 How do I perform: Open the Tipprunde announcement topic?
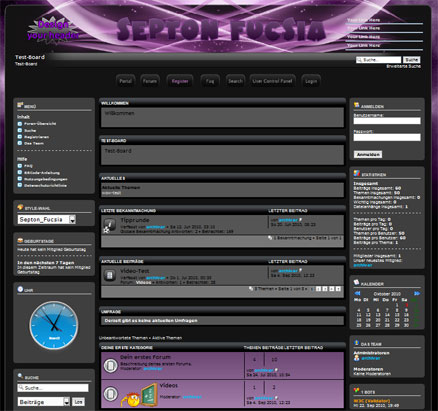(135, 220)
